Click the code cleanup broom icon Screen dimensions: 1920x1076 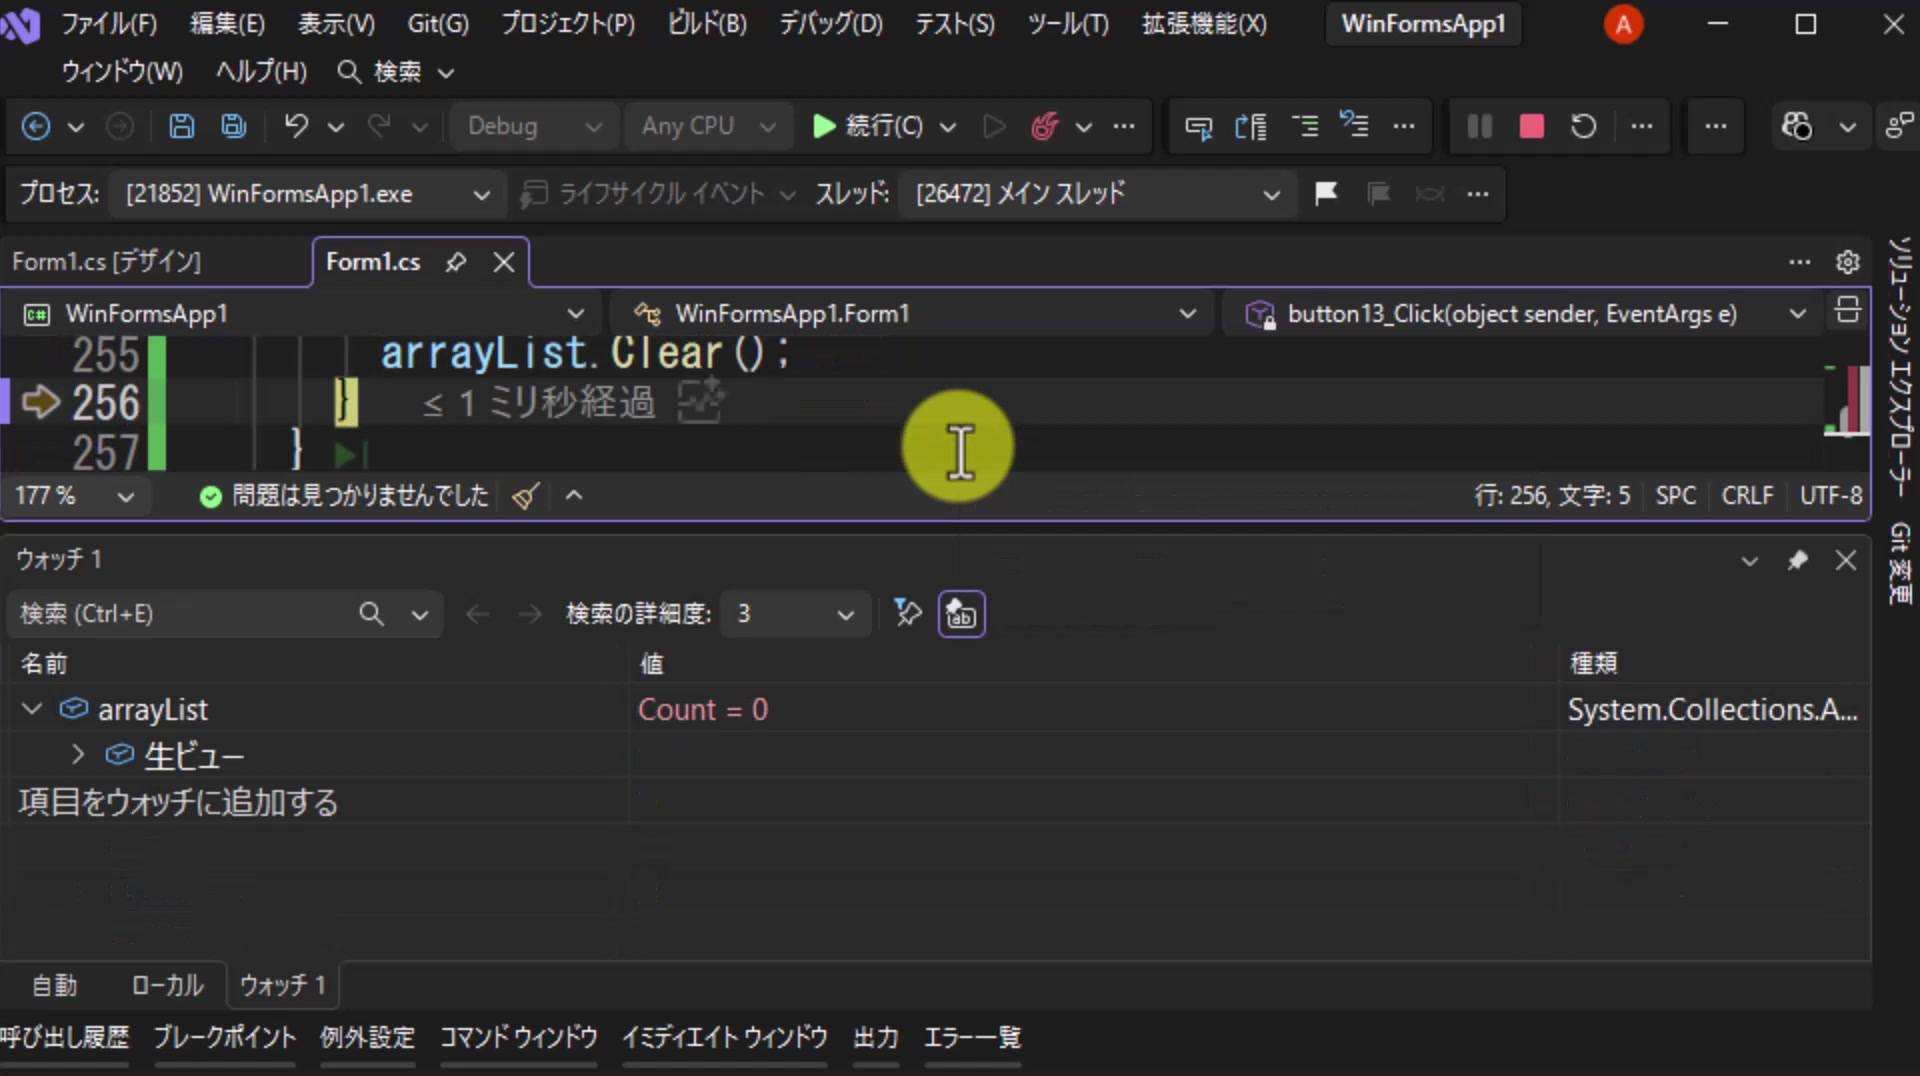pos(526,495)
